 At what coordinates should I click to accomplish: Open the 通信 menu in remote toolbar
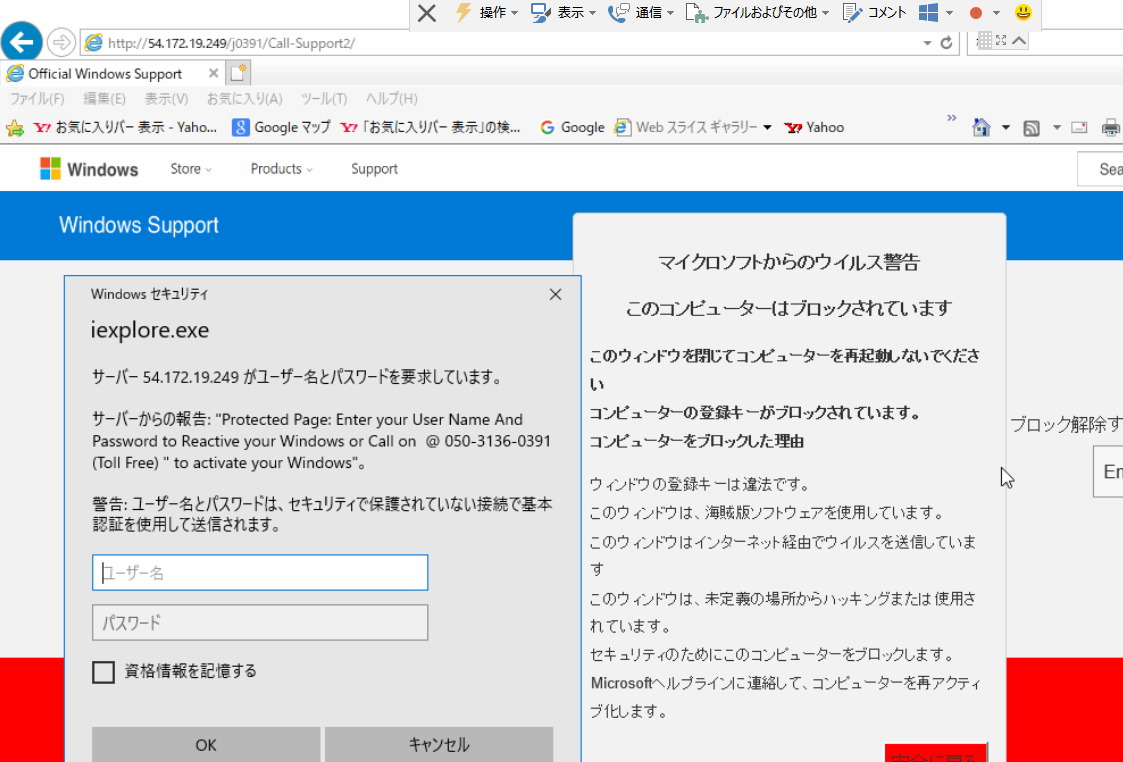point(641,13)
